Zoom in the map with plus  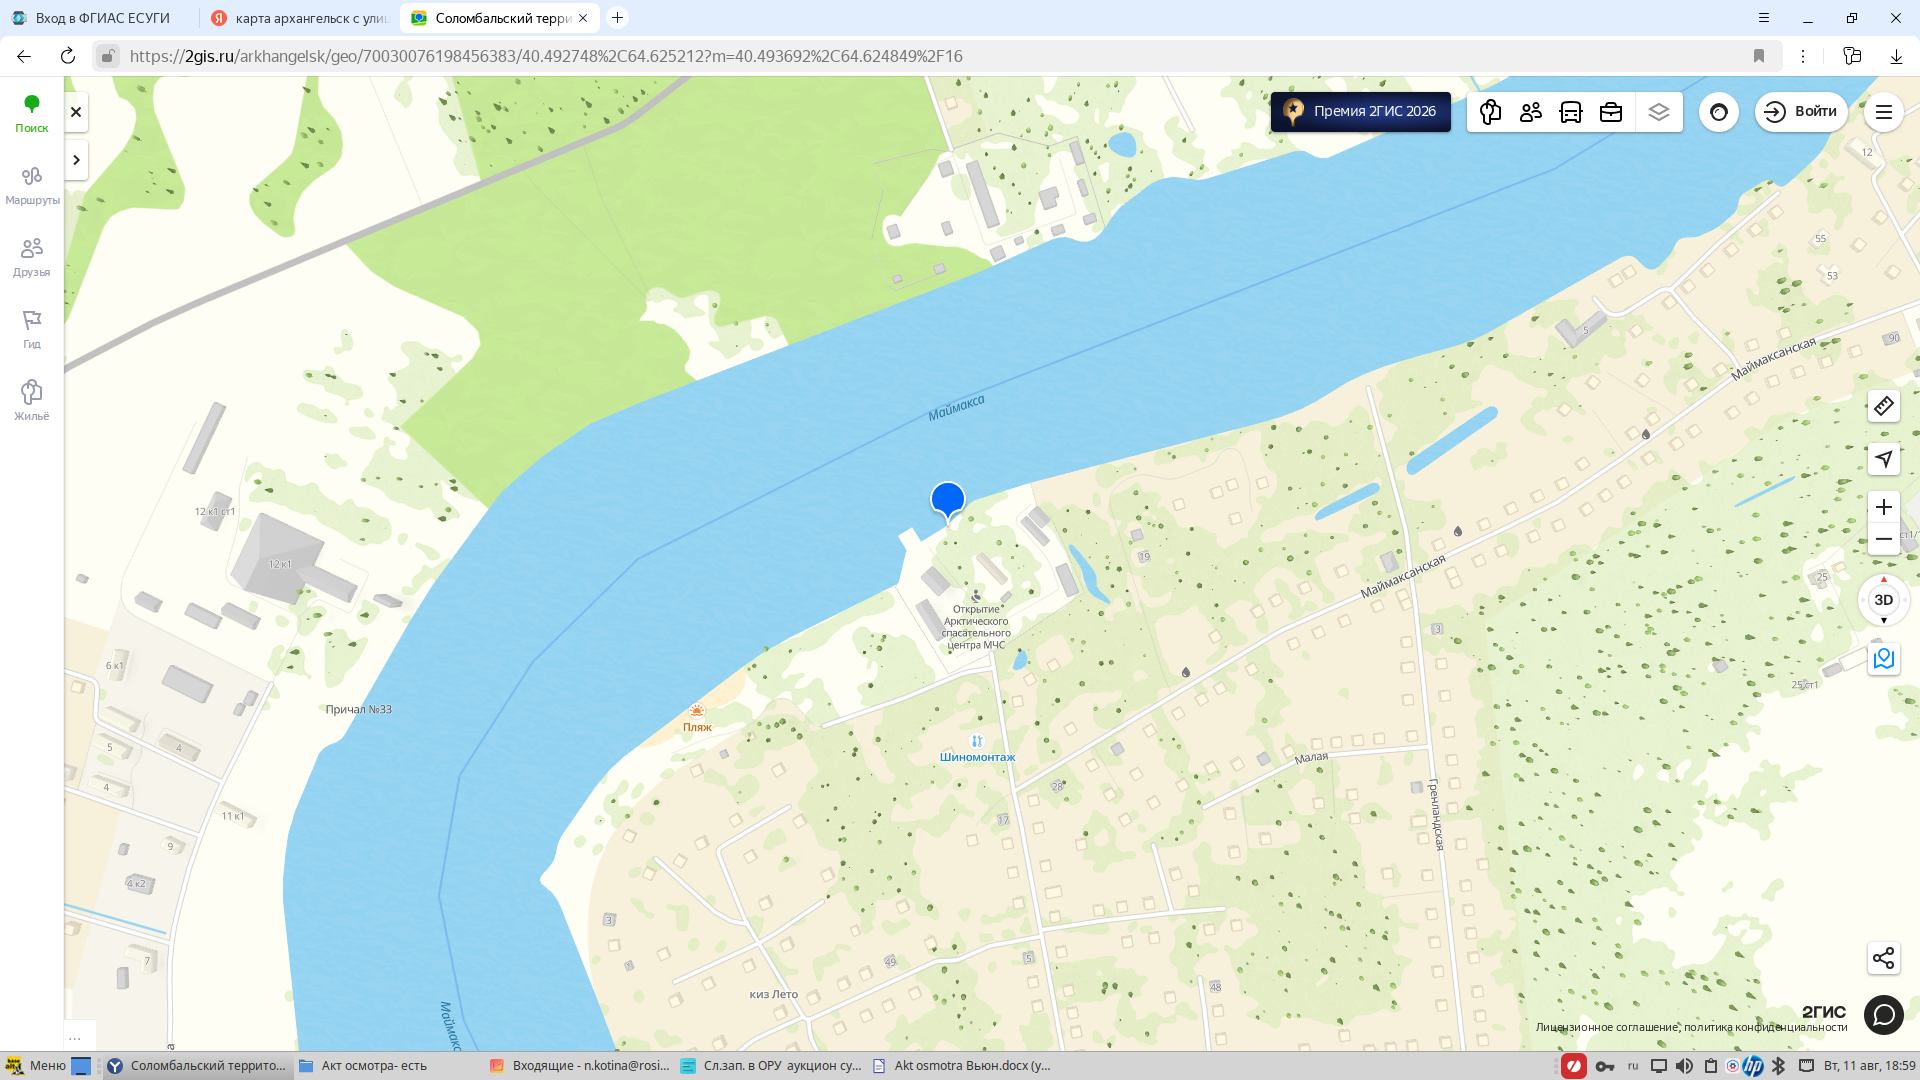(1884, 507)
